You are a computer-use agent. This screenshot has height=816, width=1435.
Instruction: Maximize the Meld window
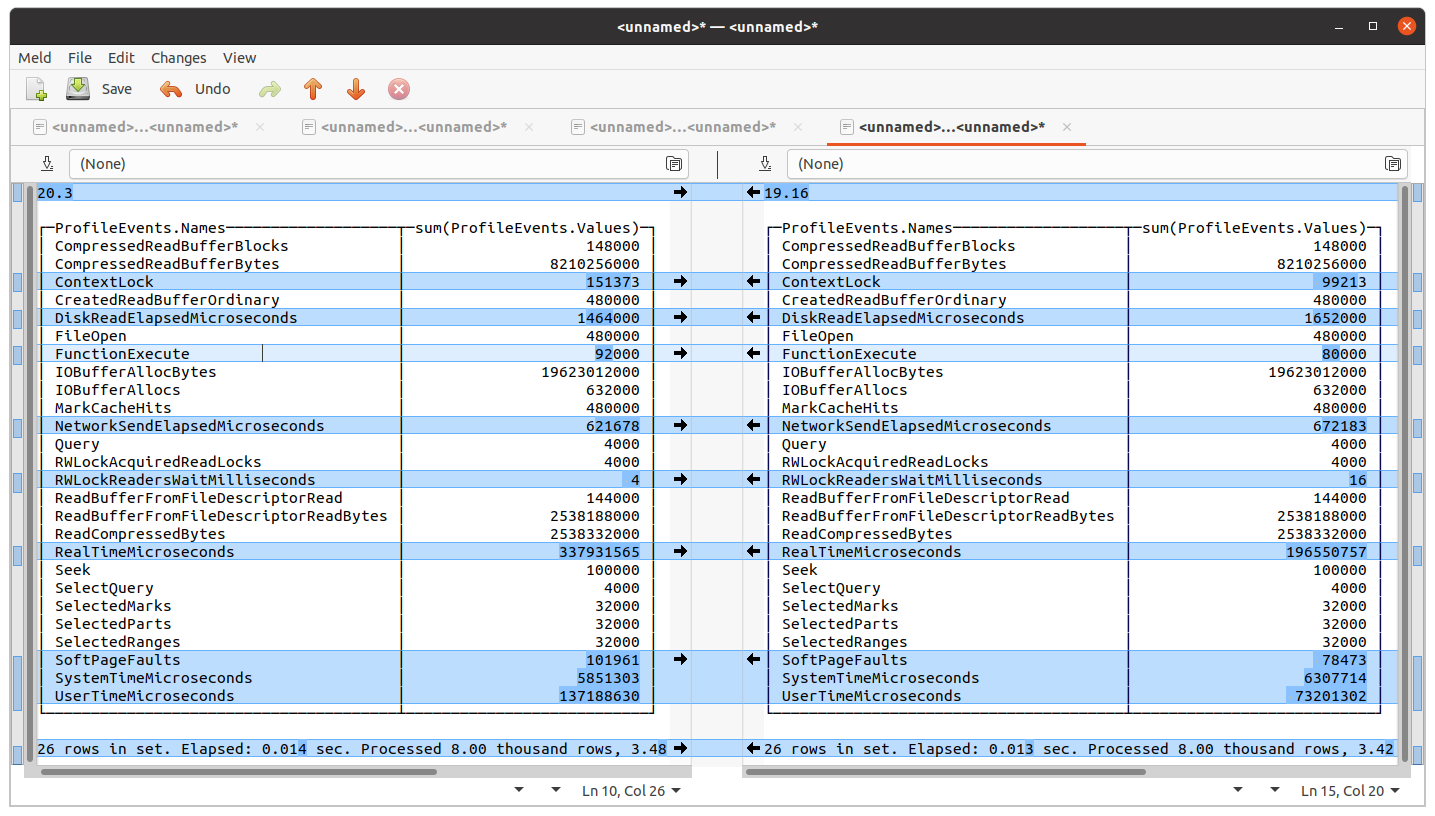(1373, 26)
